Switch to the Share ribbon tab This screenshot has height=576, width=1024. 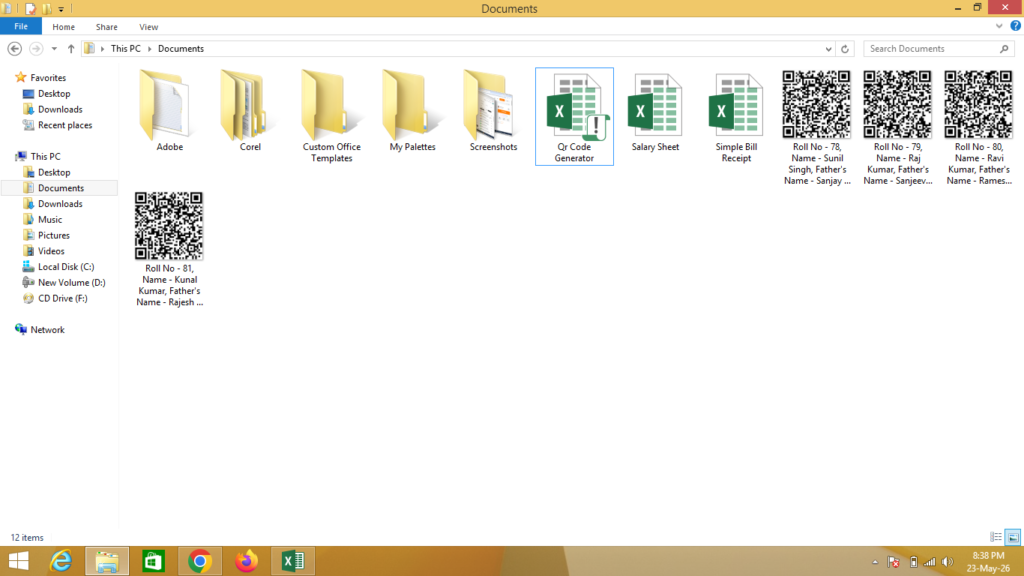pos(106,27)
